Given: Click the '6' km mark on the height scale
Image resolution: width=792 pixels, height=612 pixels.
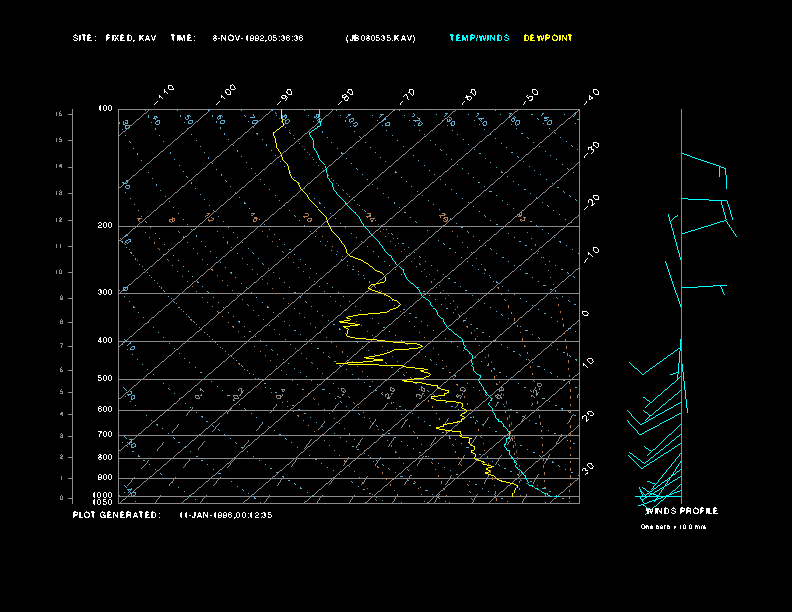Looking at the screenshot, I should (x=61, y=370).
